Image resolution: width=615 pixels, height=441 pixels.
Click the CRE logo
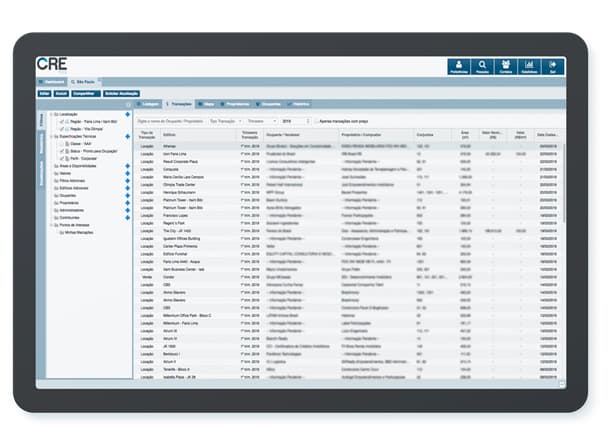(52, 65)
